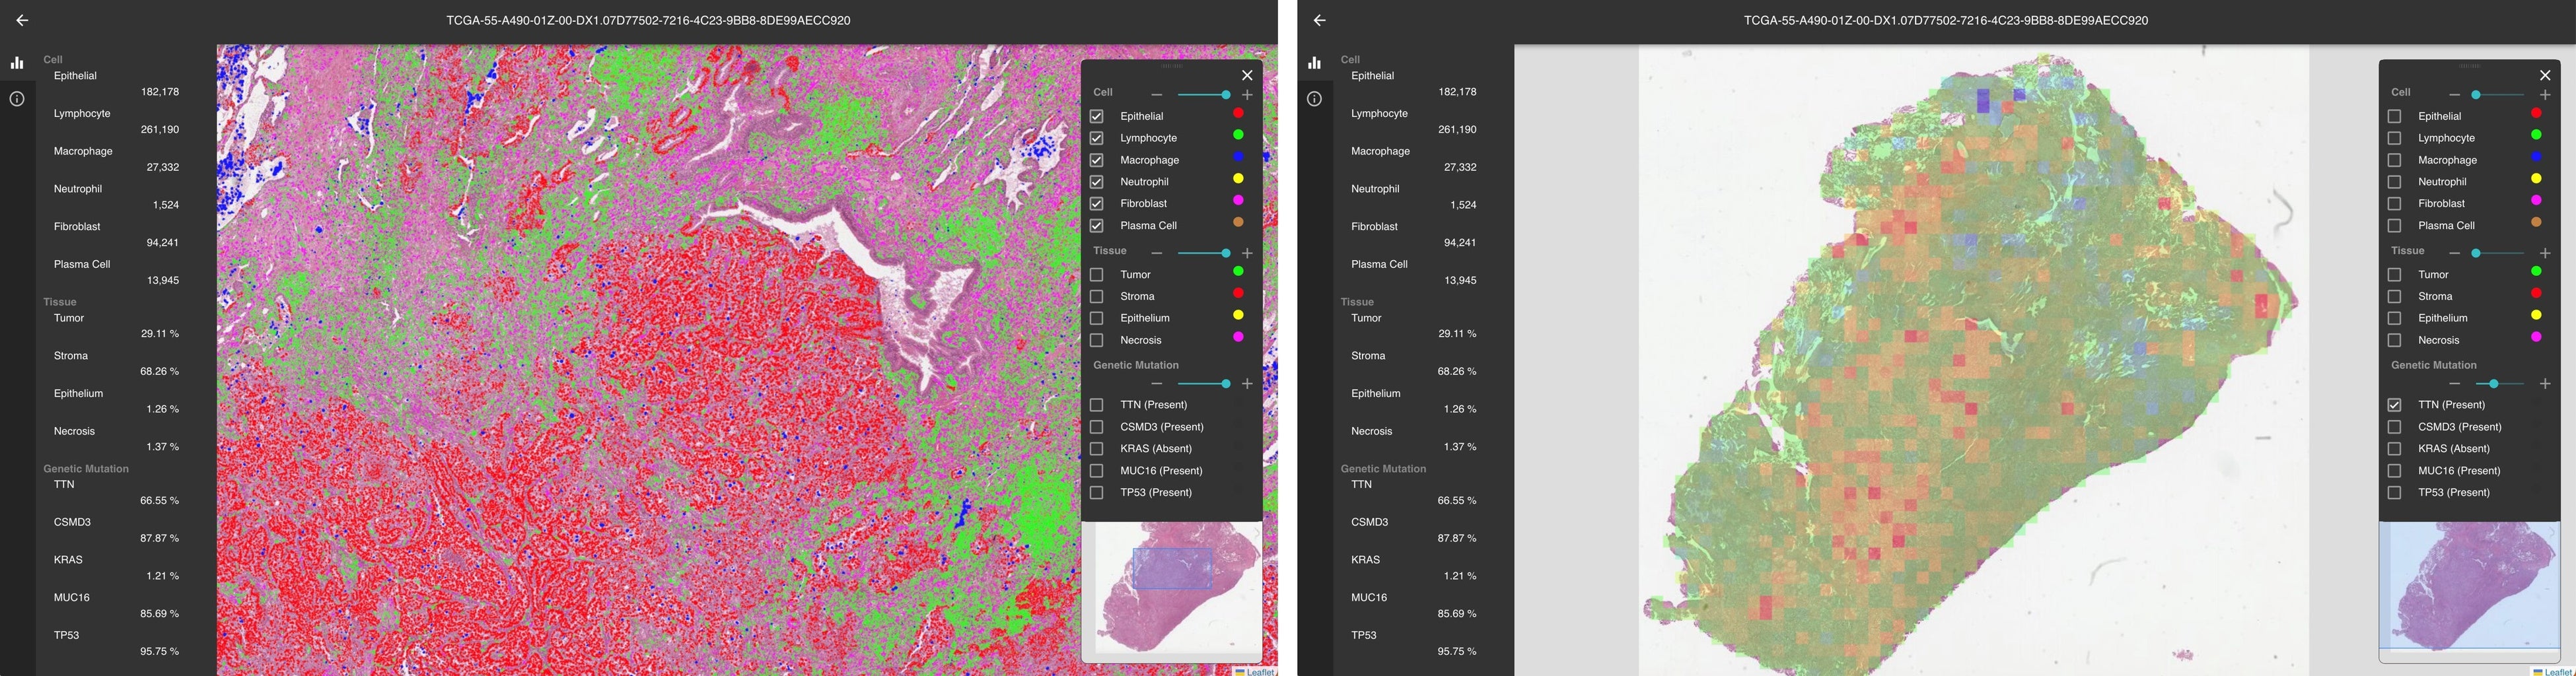Enable Necrosis tissue overlay in left viewer
The image size is (2576, 676).
pyautogui.click(x=1097, y=340)
